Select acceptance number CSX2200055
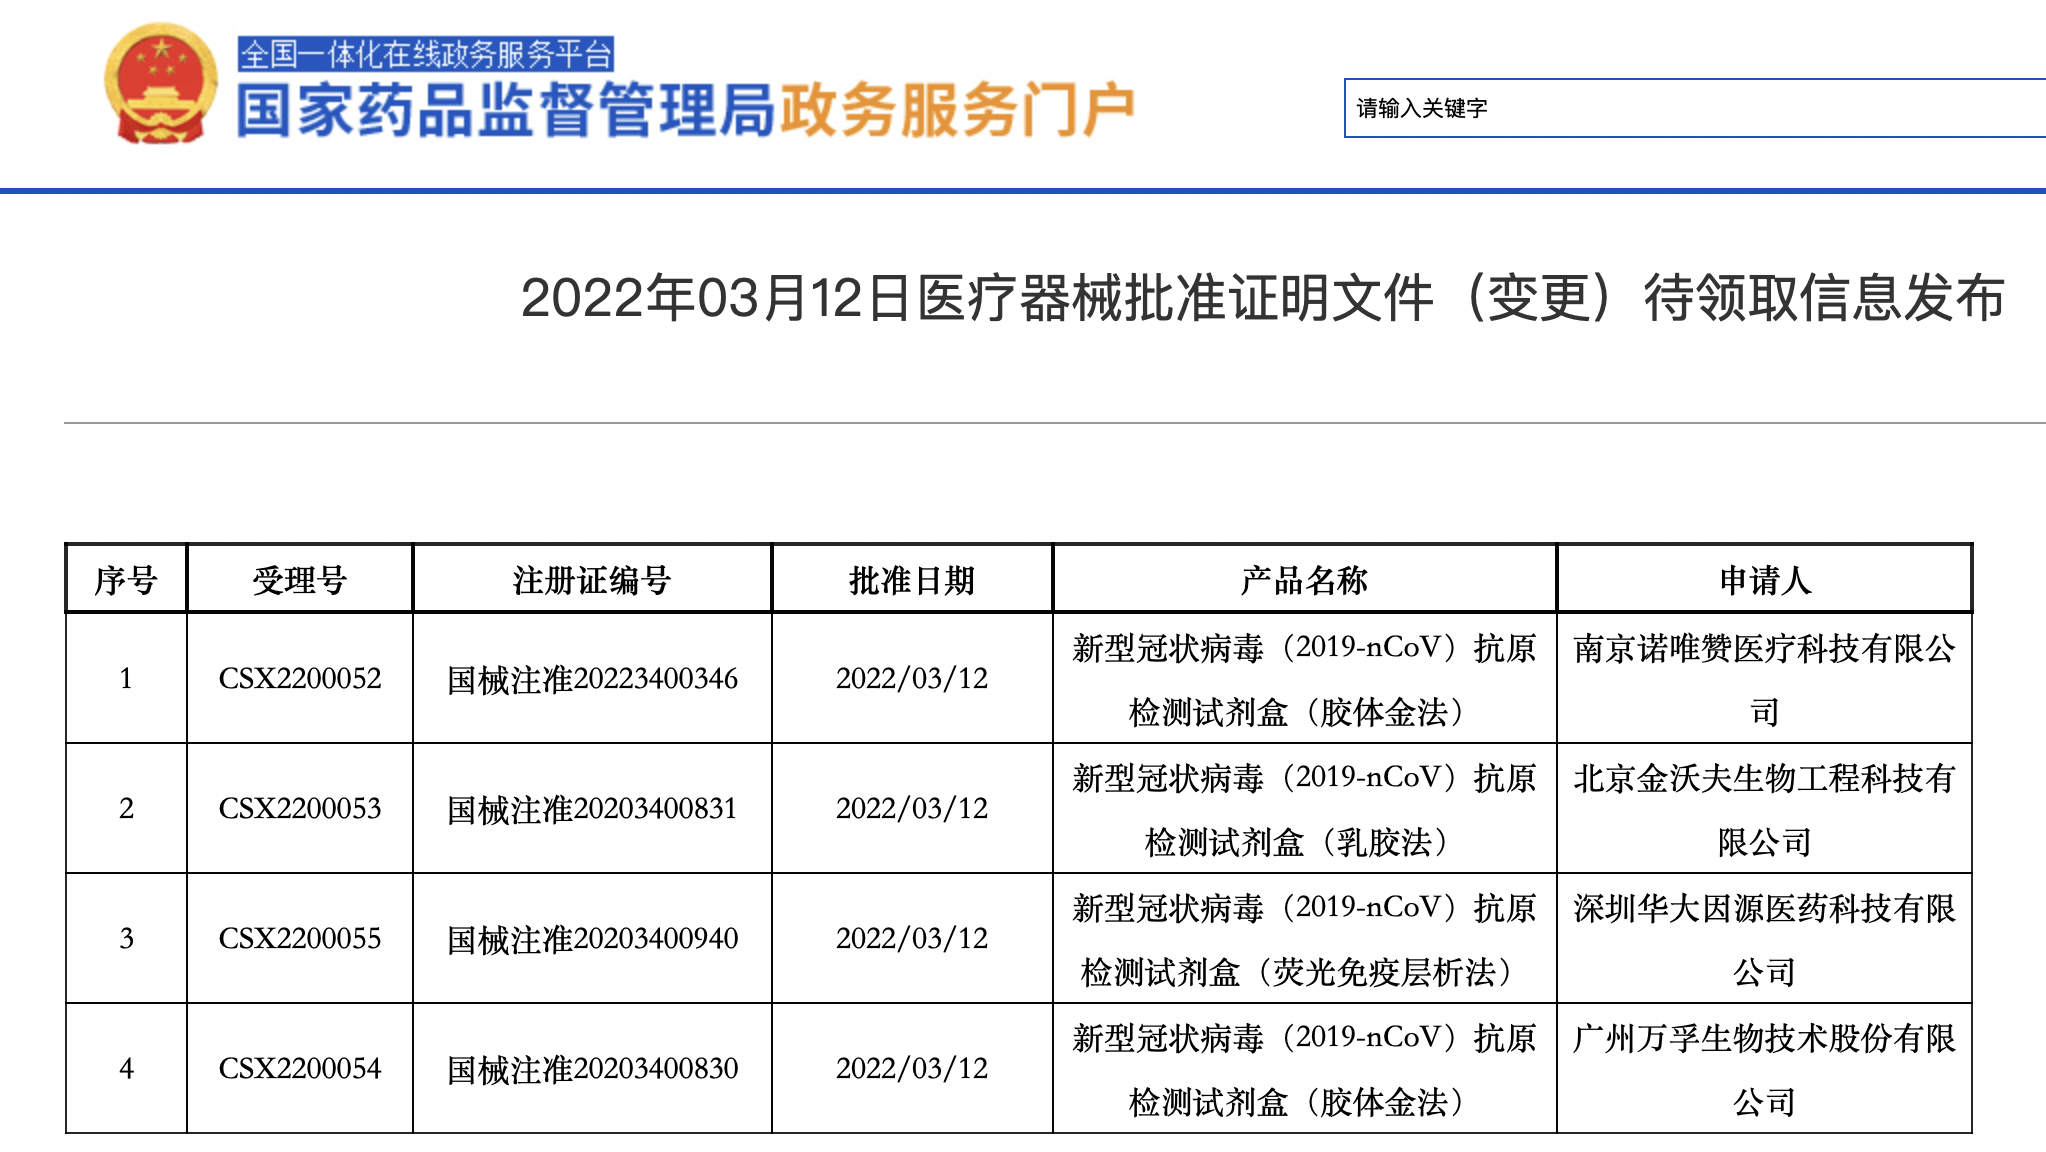Screen dimensions: 2046x1152 (300, 938)
